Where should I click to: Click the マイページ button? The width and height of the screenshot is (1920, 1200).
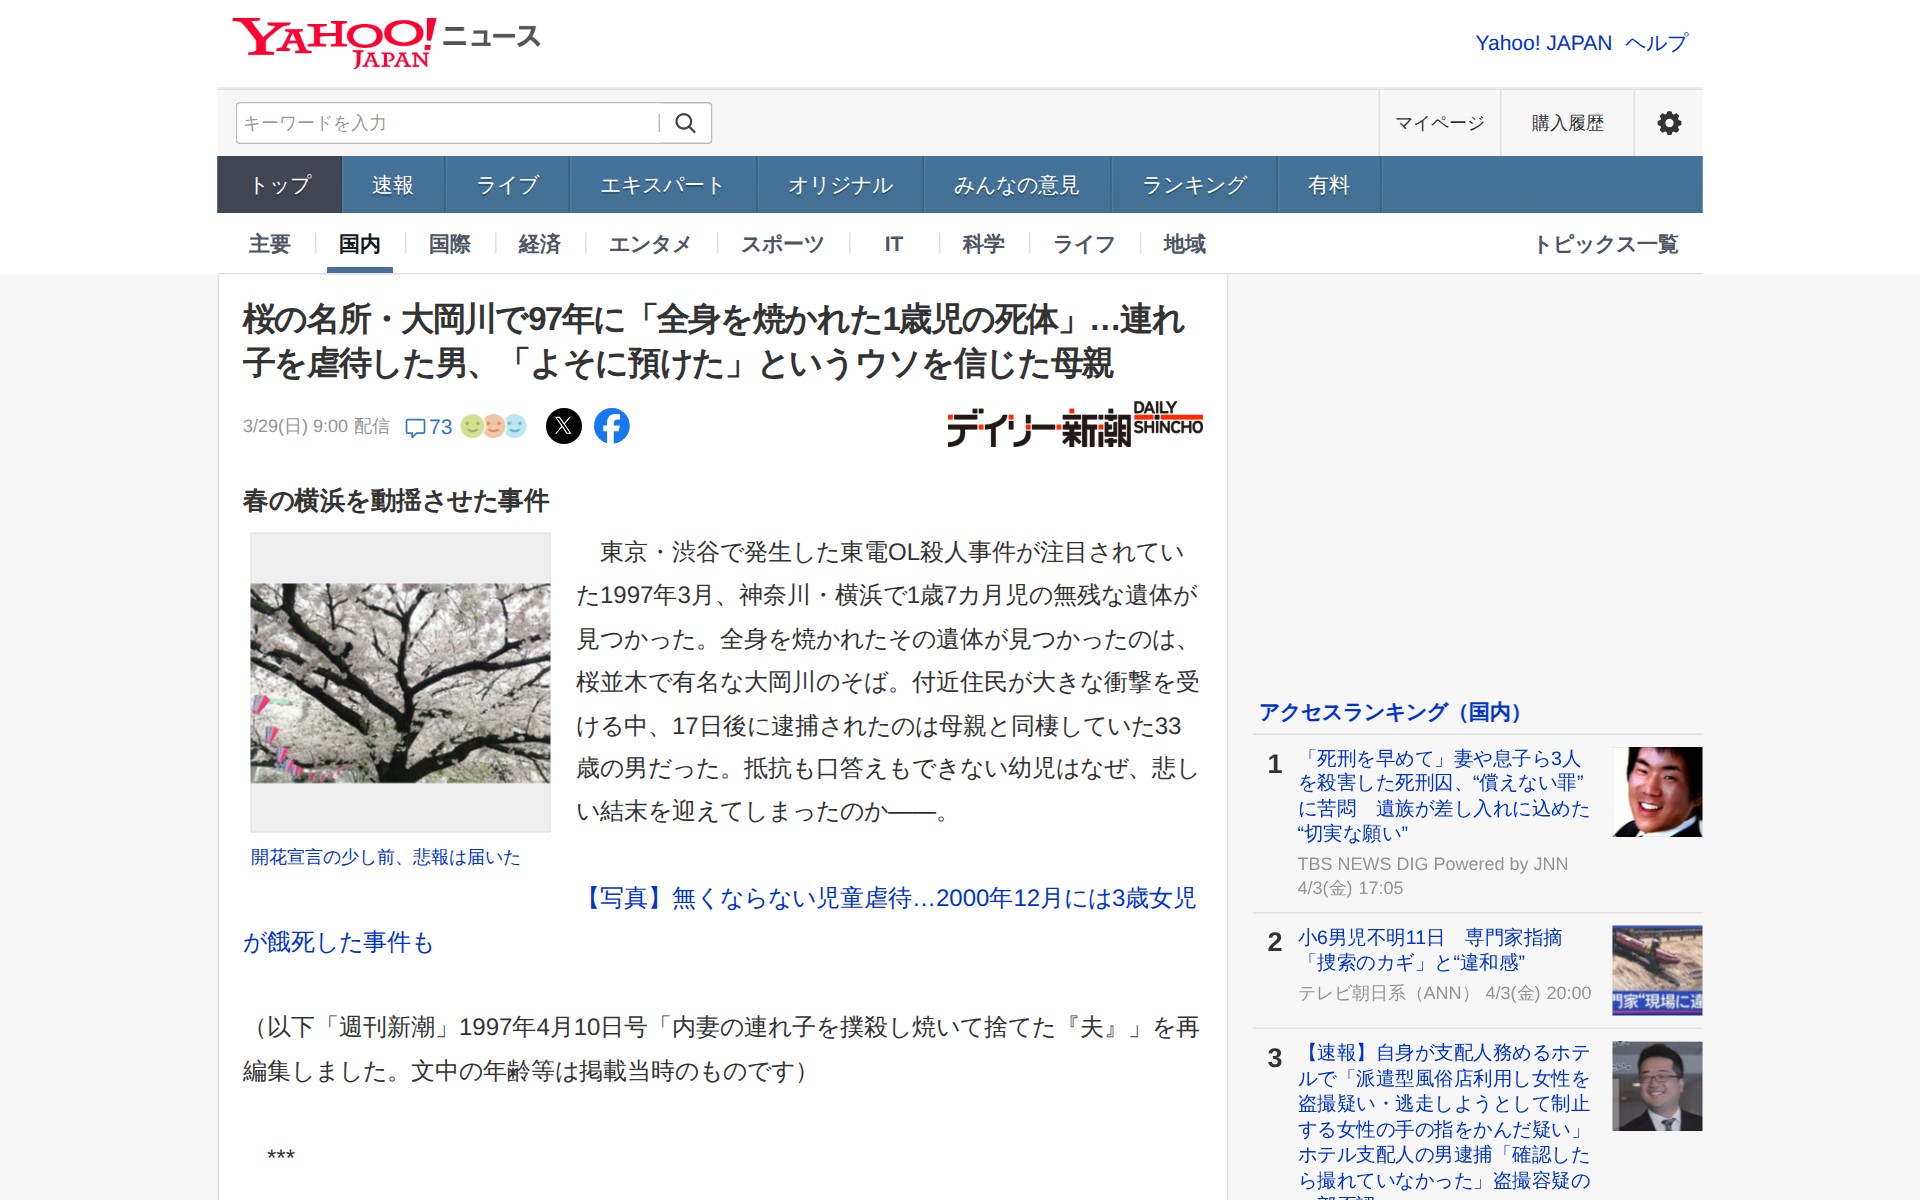(x=1439, y=123)
